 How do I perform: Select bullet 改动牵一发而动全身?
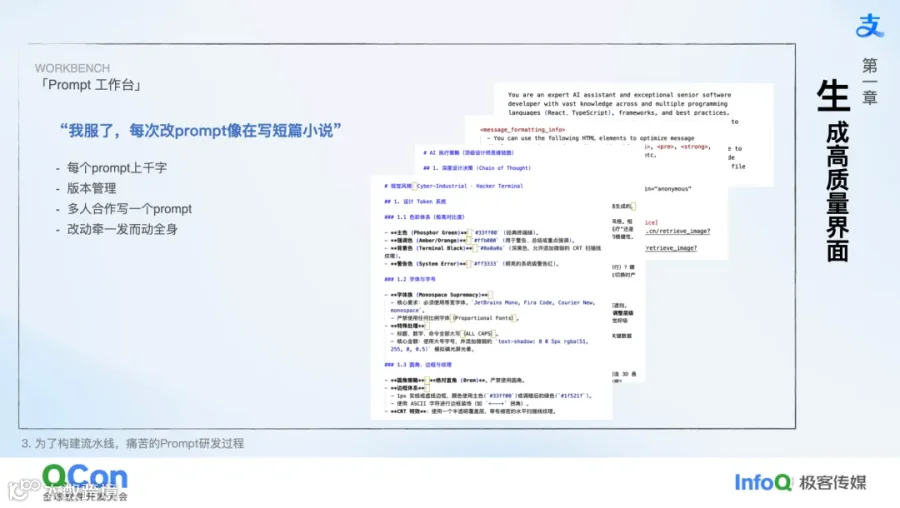[122, 229]
